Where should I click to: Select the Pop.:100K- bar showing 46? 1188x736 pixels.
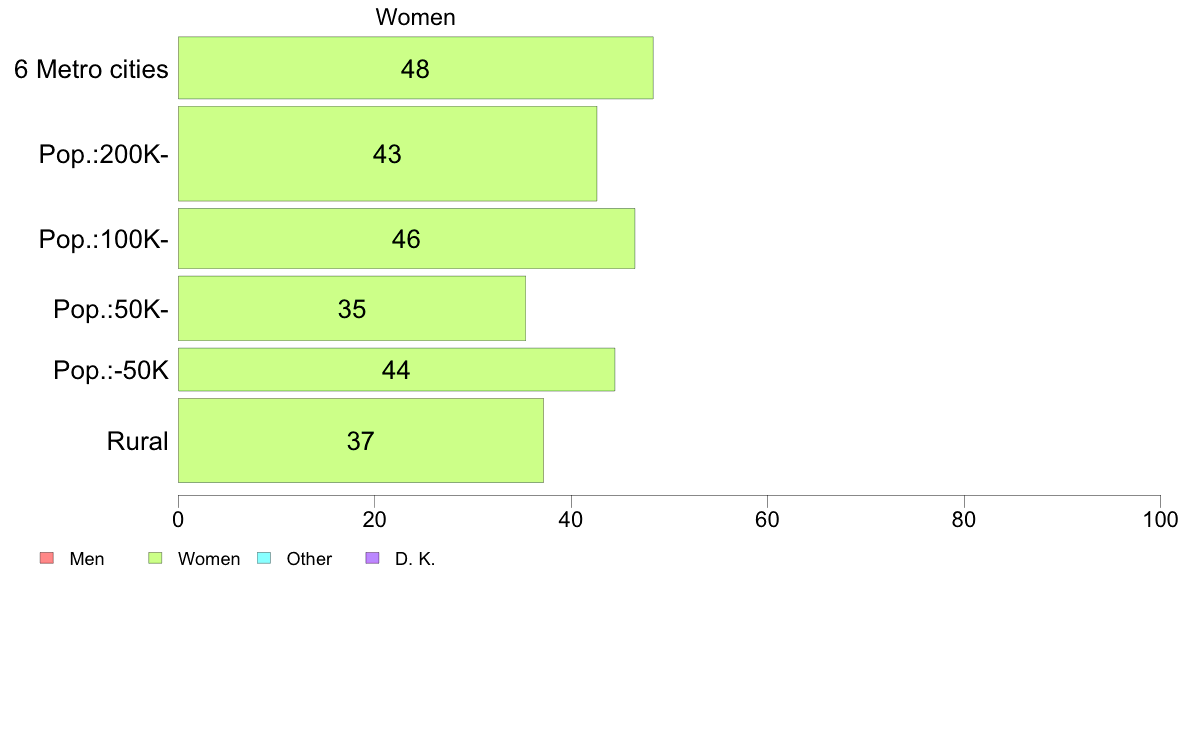(x=406, y=239)
